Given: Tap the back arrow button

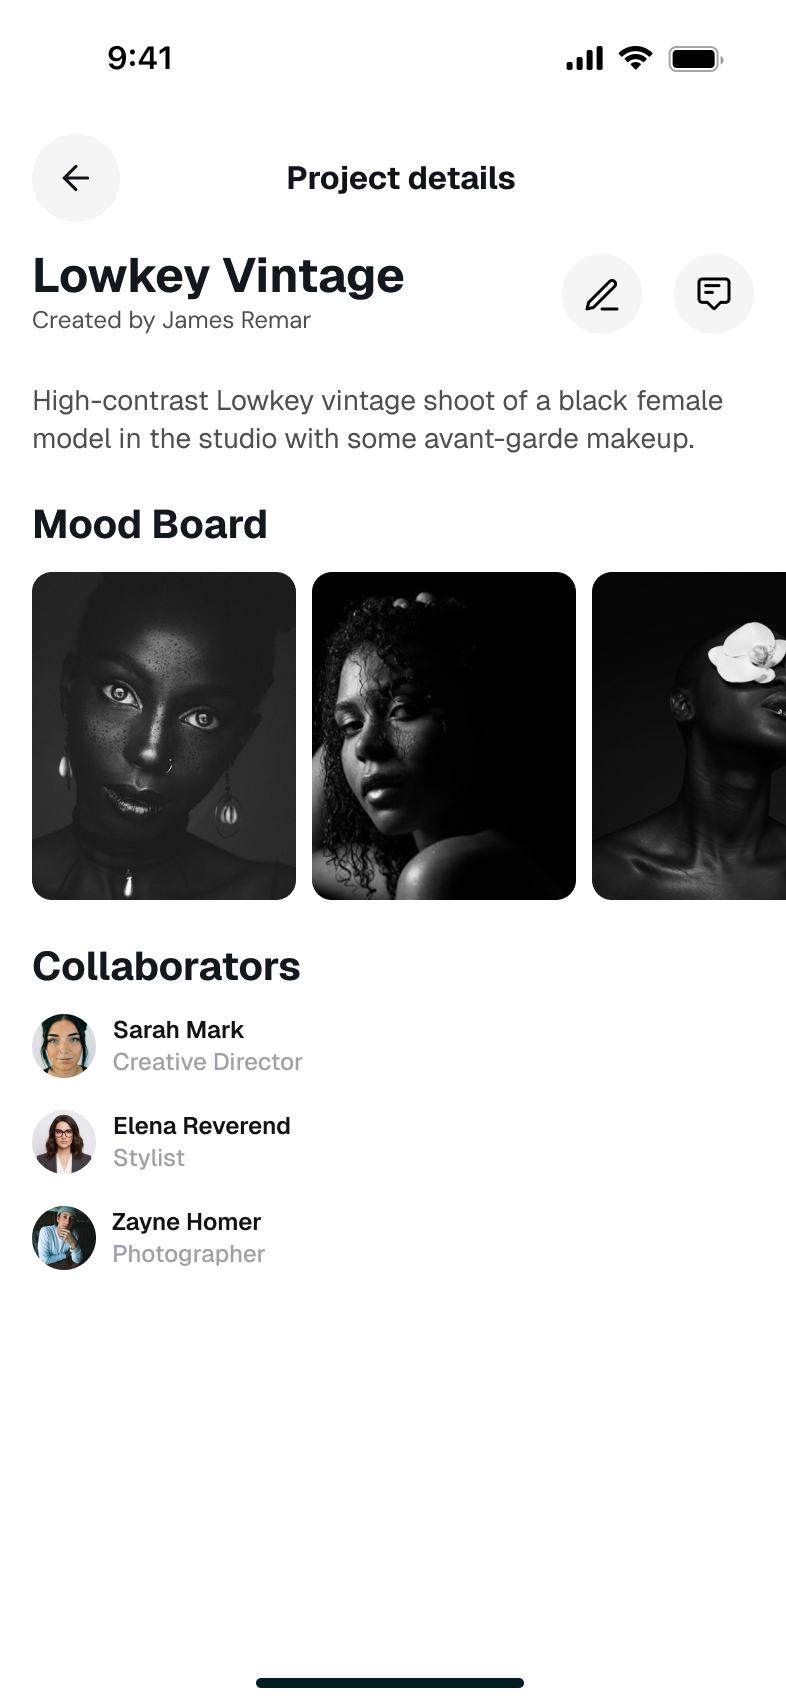Looking at the screenshot, I should pyautogui.click(x=76, y=178).
